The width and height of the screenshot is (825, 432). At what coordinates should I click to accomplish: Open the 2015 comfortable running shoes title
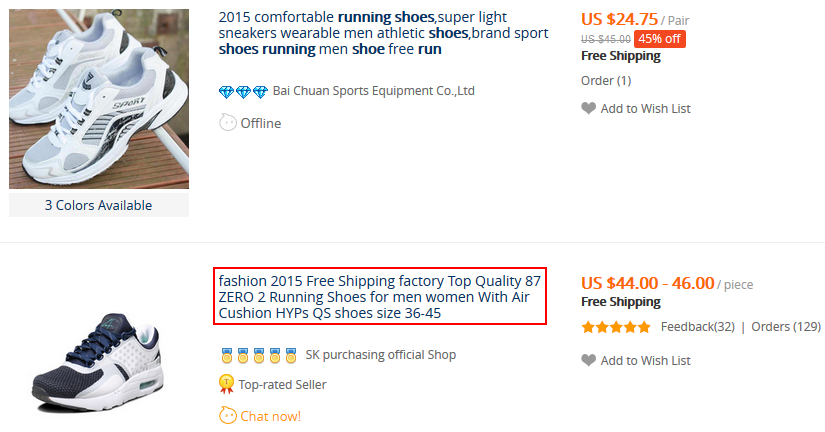point(383,33)
